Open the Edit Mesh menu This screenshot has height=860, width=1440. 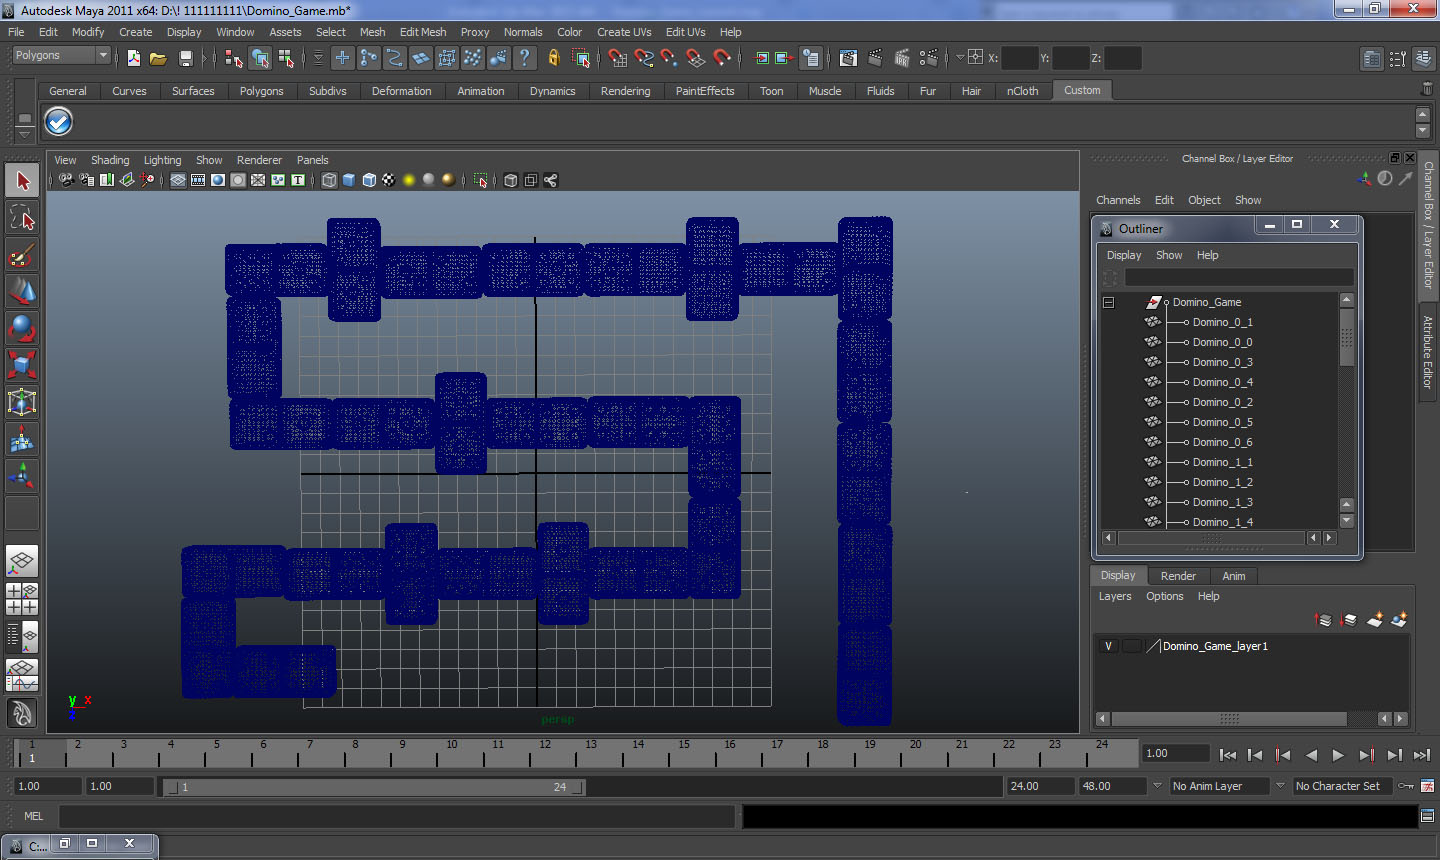[x=423, y=32]
